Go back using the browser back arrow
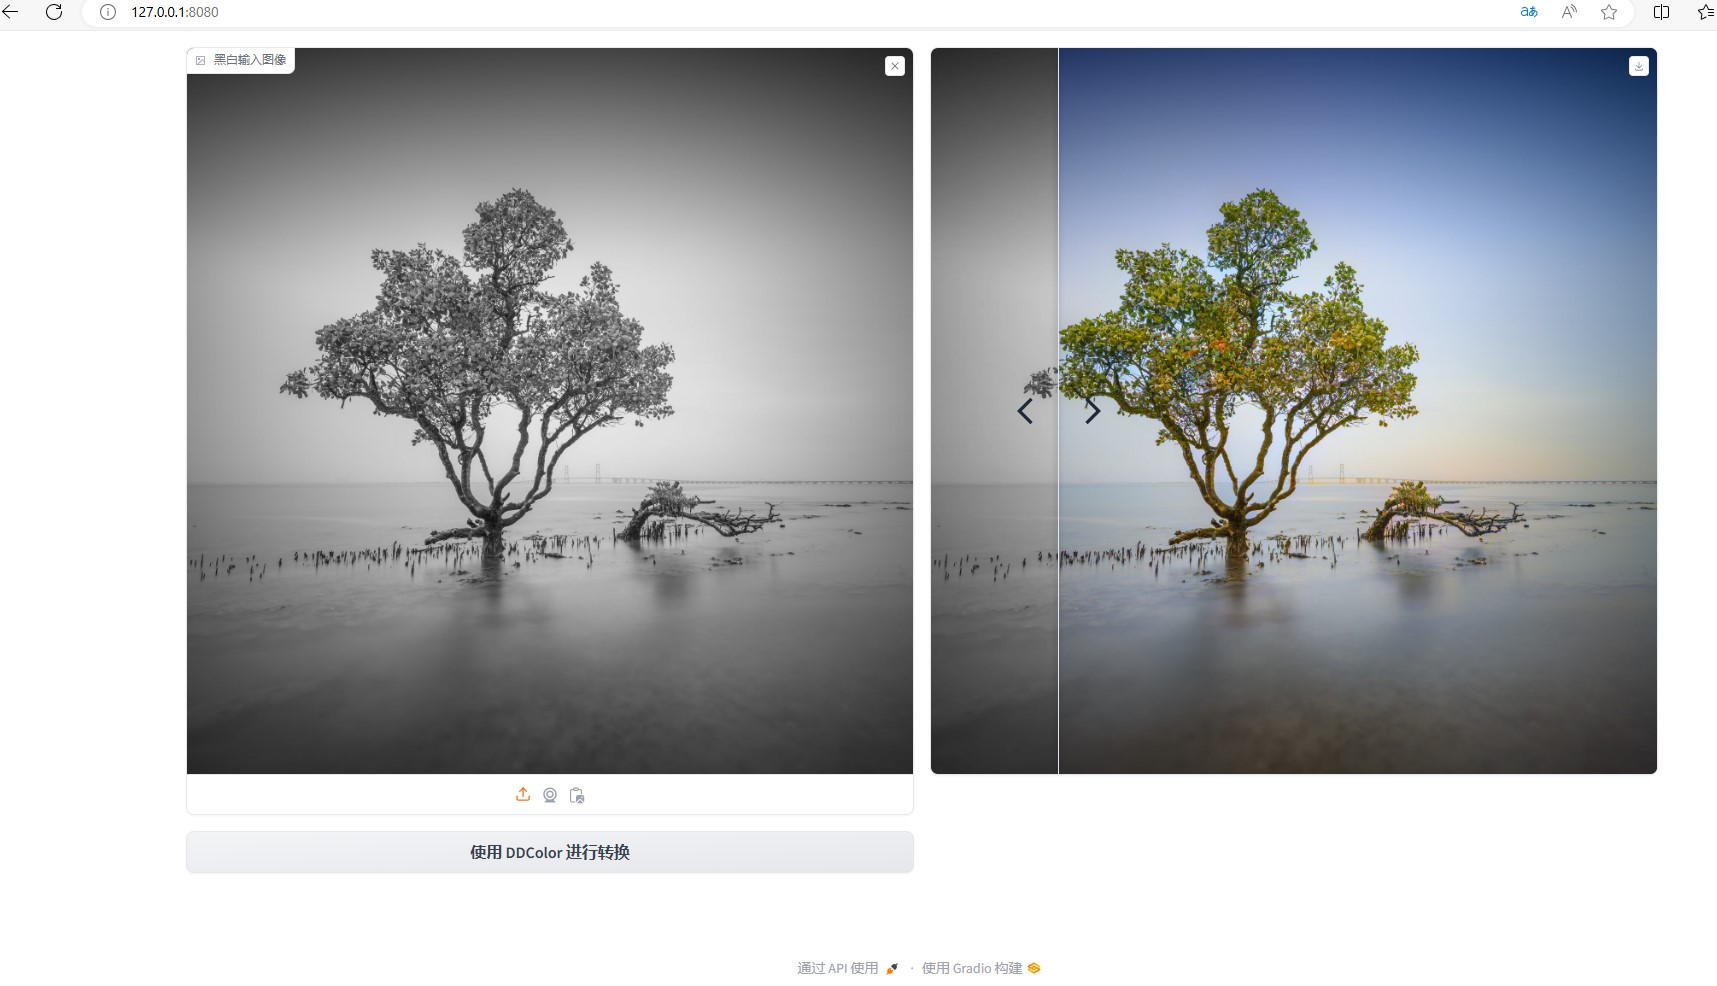 pos(10,12)
